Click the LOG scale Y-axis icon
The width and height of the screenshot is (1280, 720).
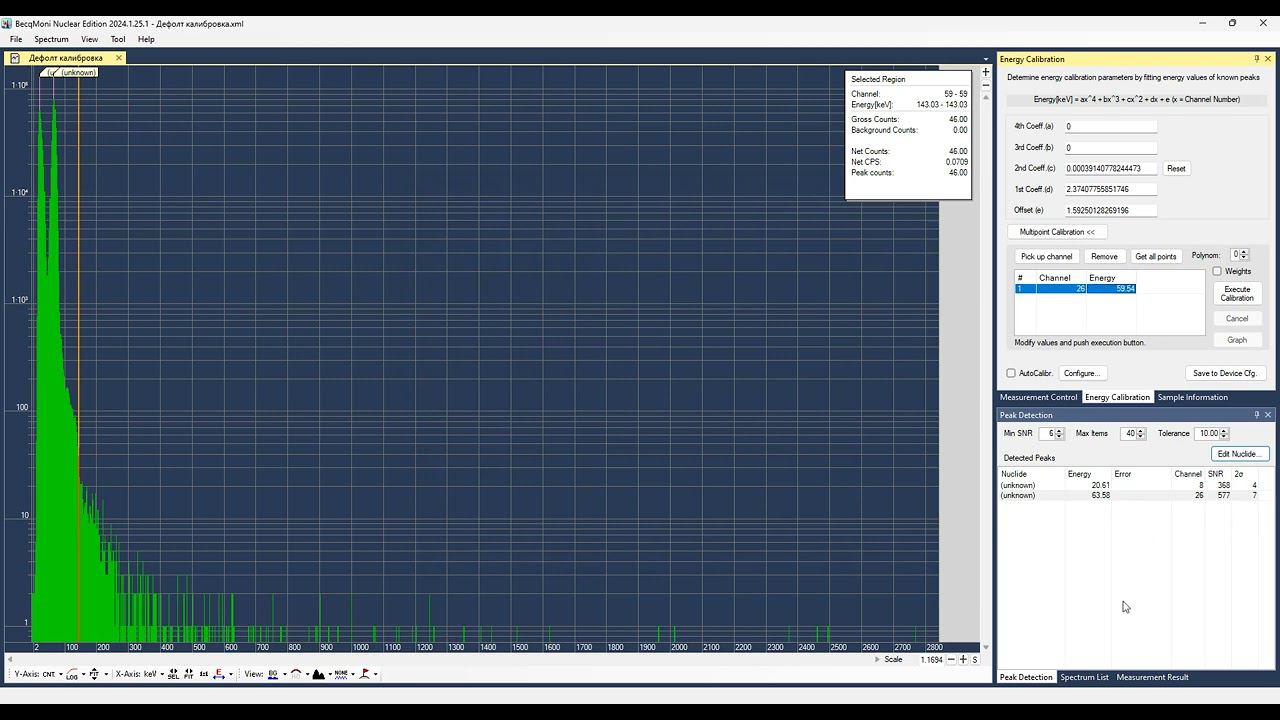pyautogui.click(x=72, y=674)
